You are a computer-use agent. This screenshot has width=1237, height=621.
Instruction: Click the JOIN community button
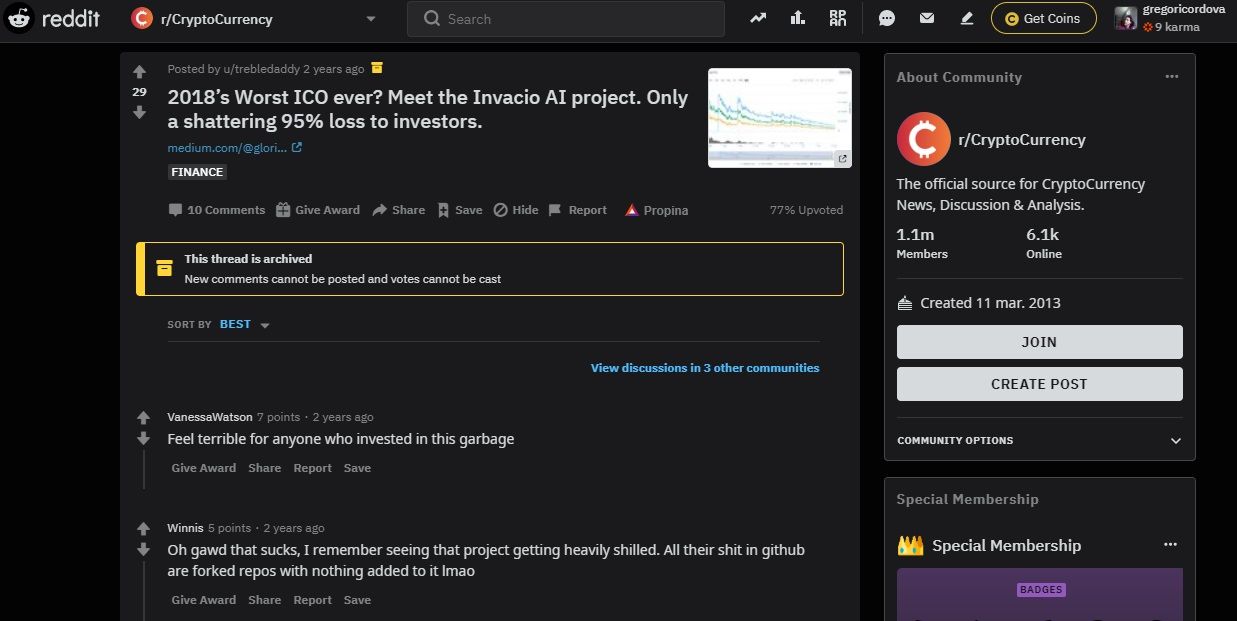pyautogui.click(x=1039, y=342)
